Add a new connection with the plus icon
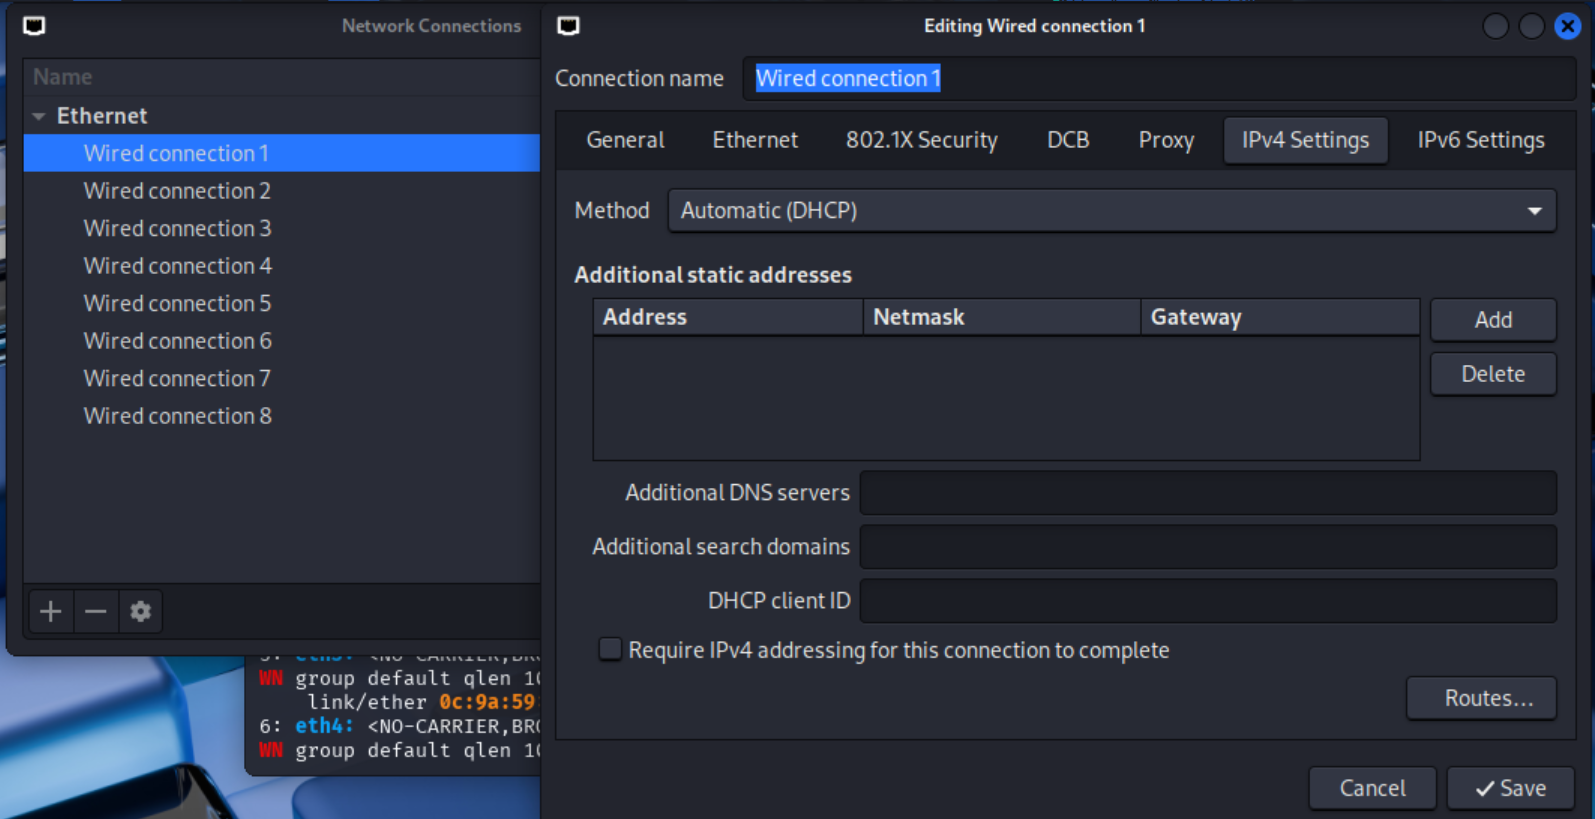The width and height of the screenshot is (1595, 819). tap(51, 611)
